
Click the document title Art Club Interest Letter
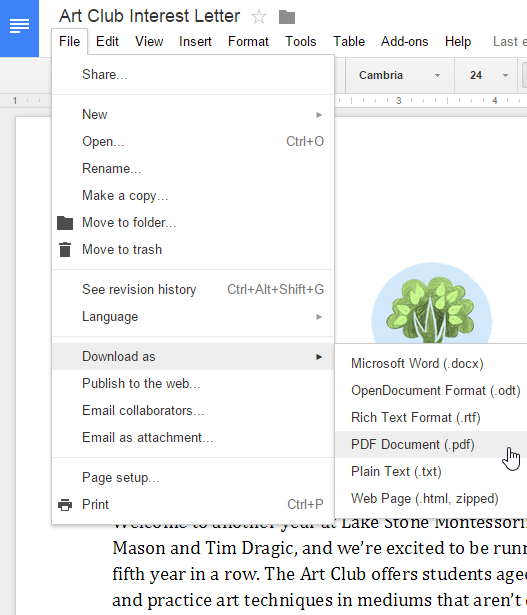[x=149, y=16]
